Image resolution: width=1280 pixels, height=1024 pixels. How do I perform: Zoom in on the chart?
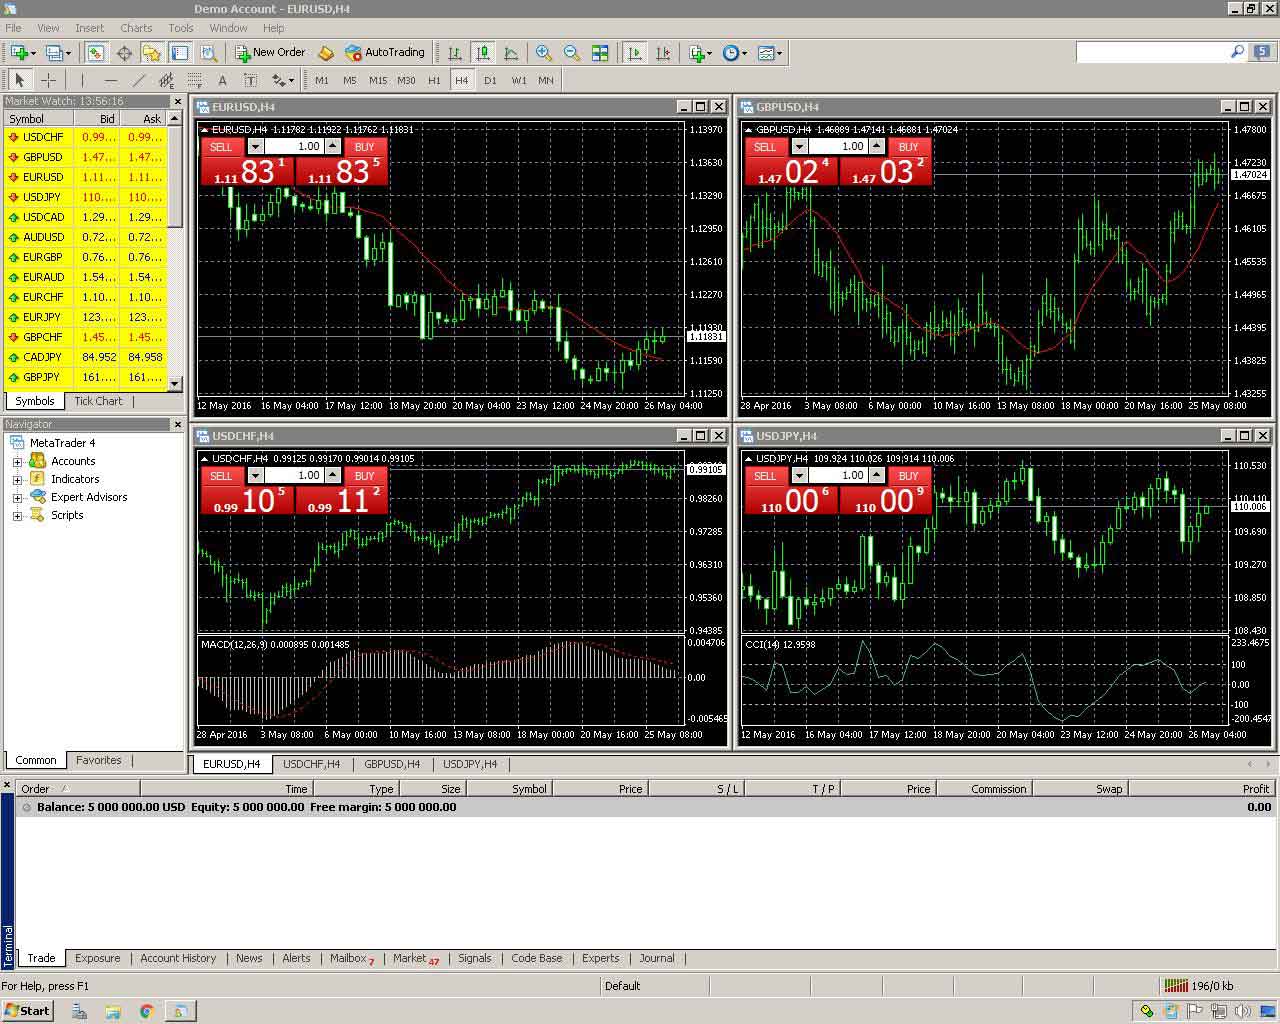click(543, 53)
